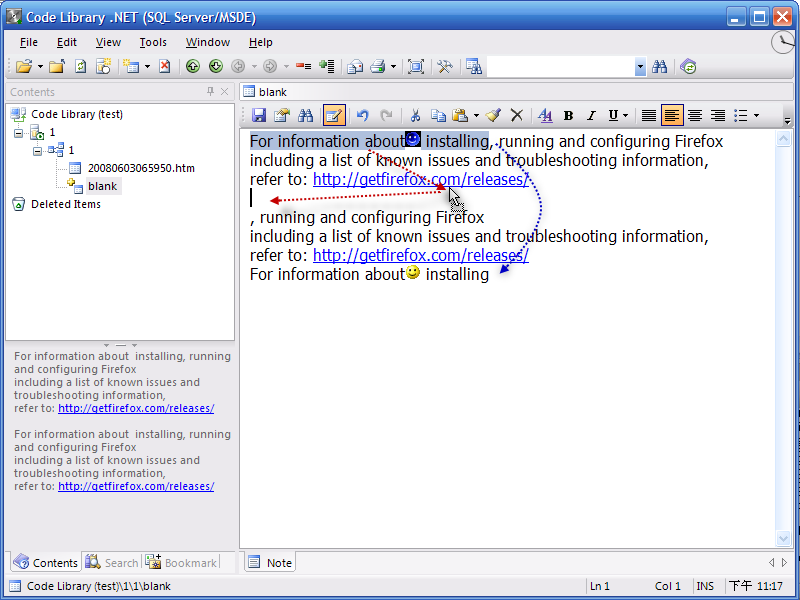The image size is (800, 600).
Task: Toggle align right button
Action: pos(717,116)
